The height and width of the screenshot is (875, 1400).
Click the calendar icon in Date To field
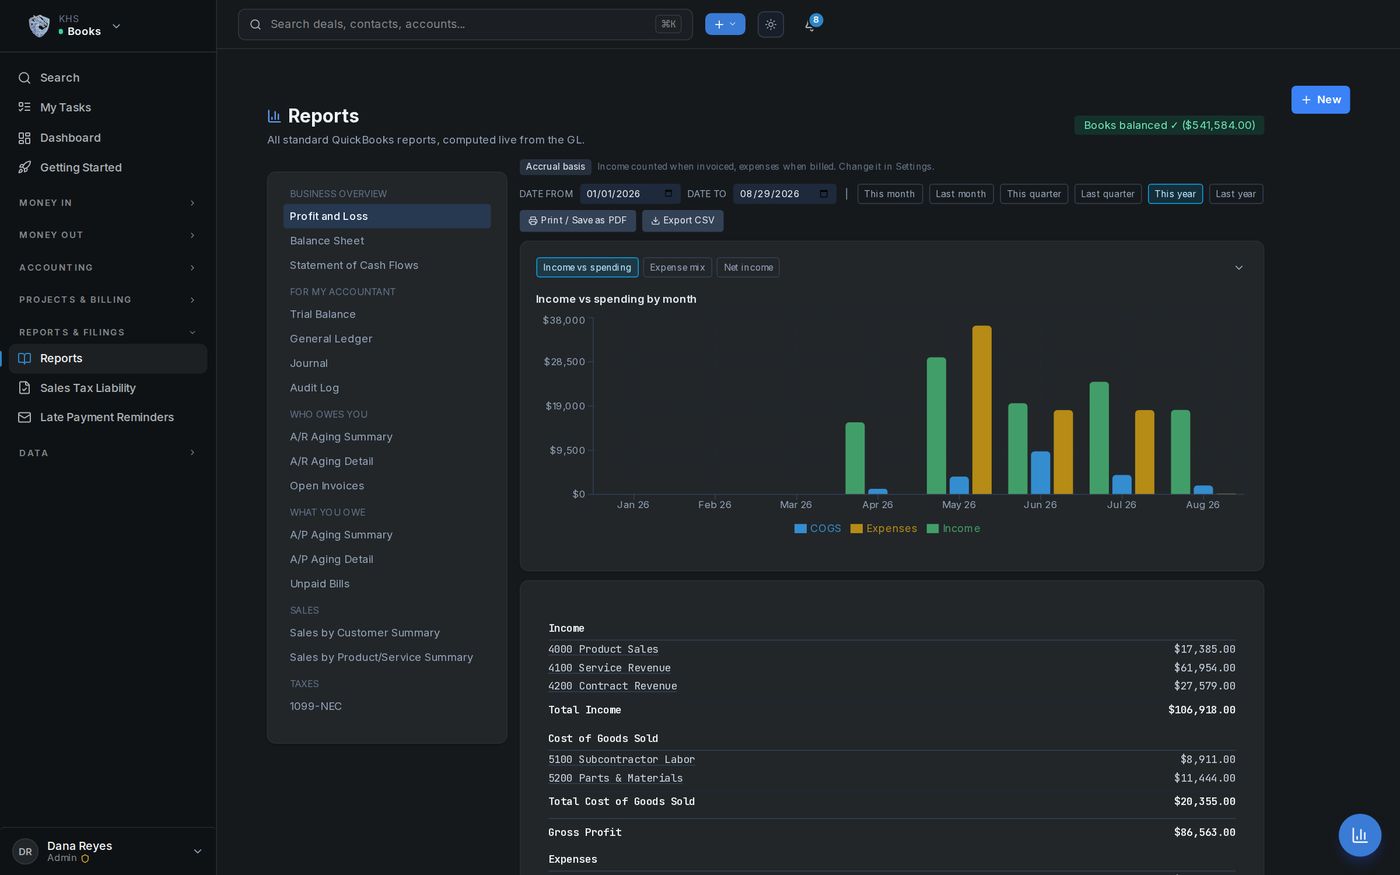pos(824,194)
